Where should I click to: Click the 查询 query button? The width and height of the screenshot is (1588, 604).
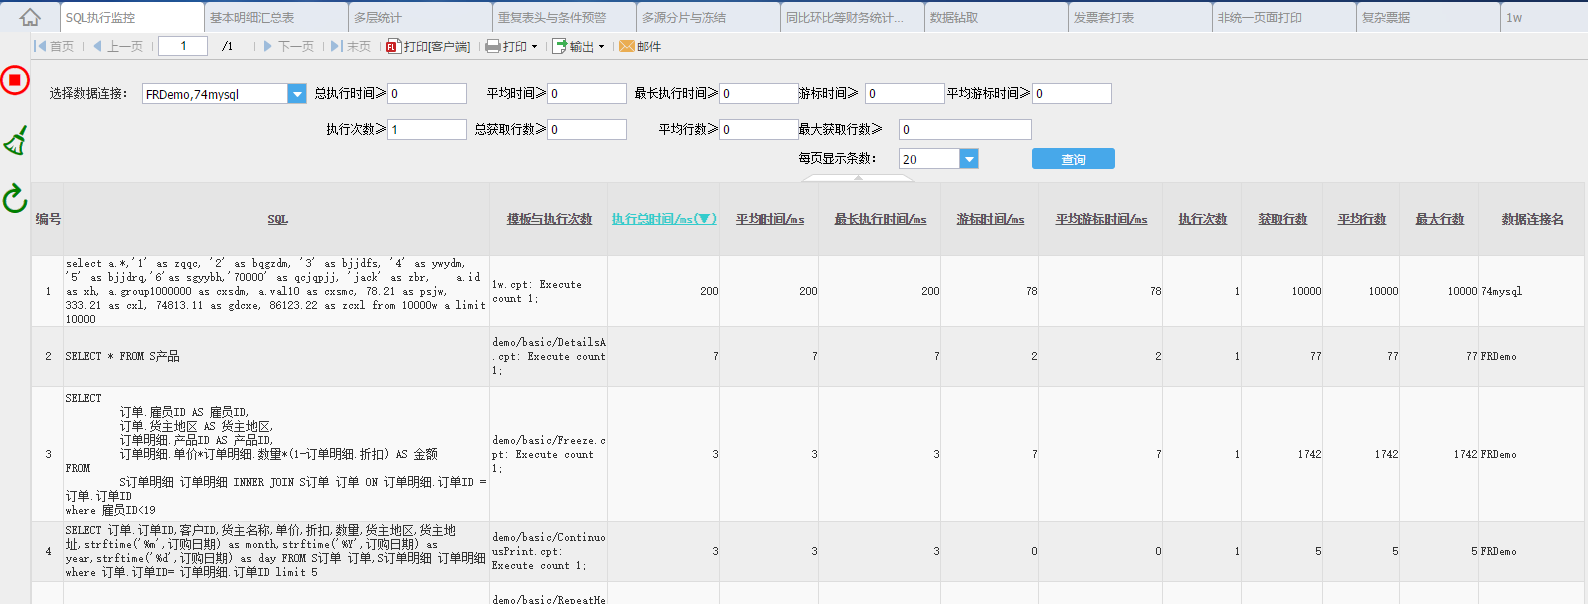1073,159
